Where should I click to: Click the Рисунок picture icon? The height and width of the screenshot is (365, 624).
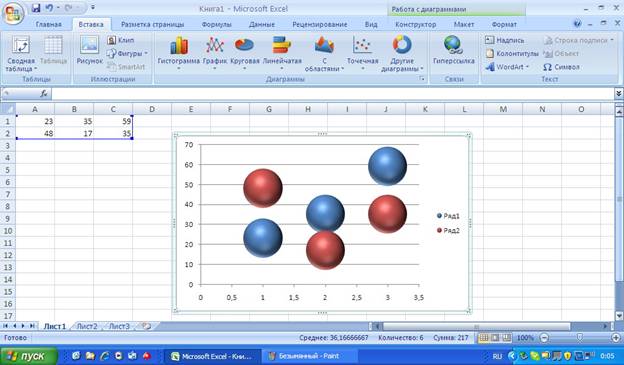(90, 50)
